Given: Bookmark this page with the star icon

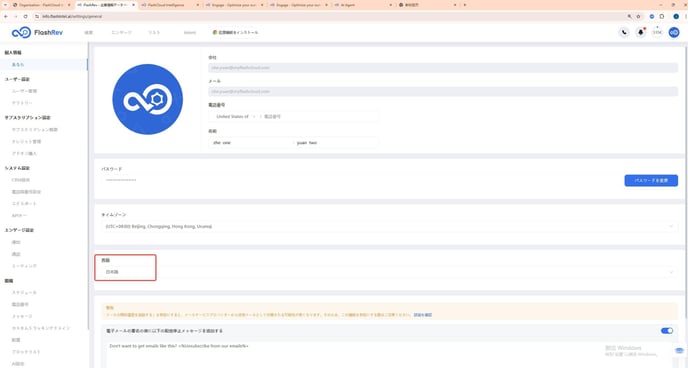Looking at the screenshot, I should 638,16.
